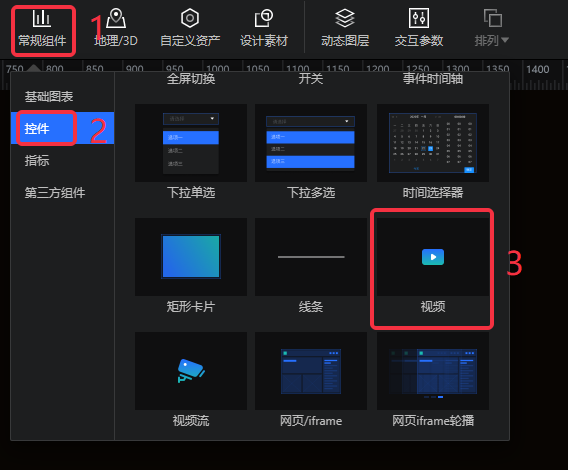Insert the 视频 play-button component

(433, 266)
